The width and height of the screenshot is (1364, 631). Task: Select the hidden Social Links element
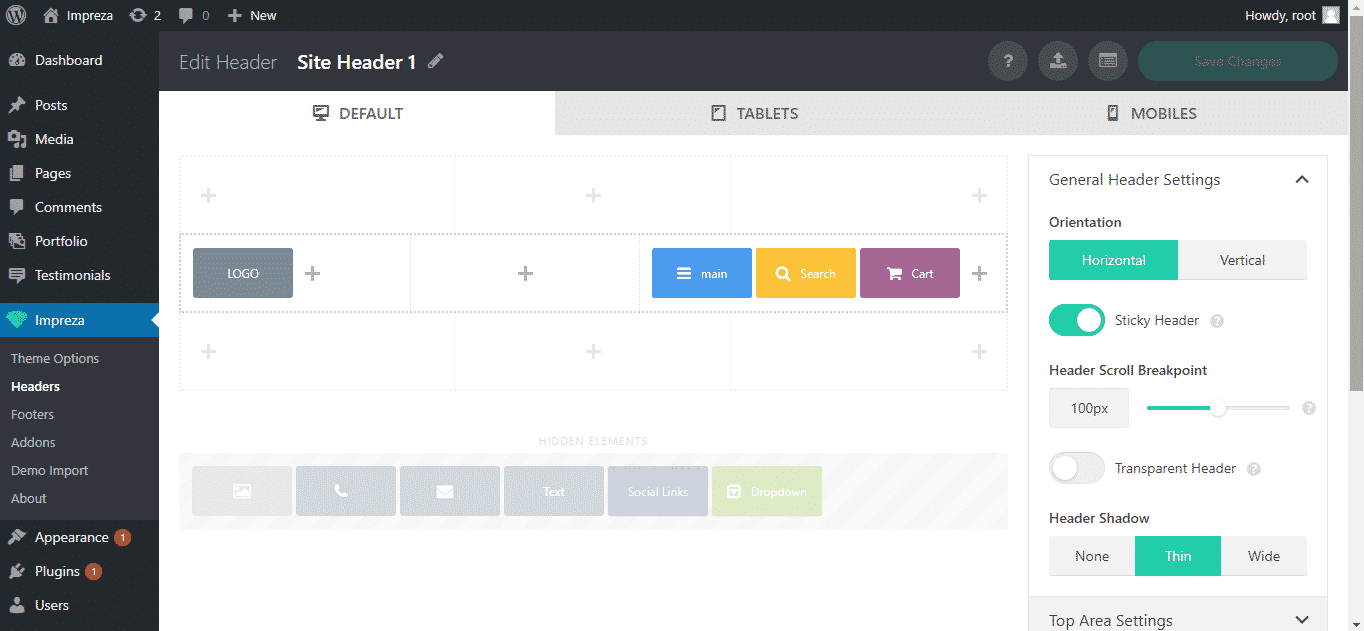click(x=658, y=491)
